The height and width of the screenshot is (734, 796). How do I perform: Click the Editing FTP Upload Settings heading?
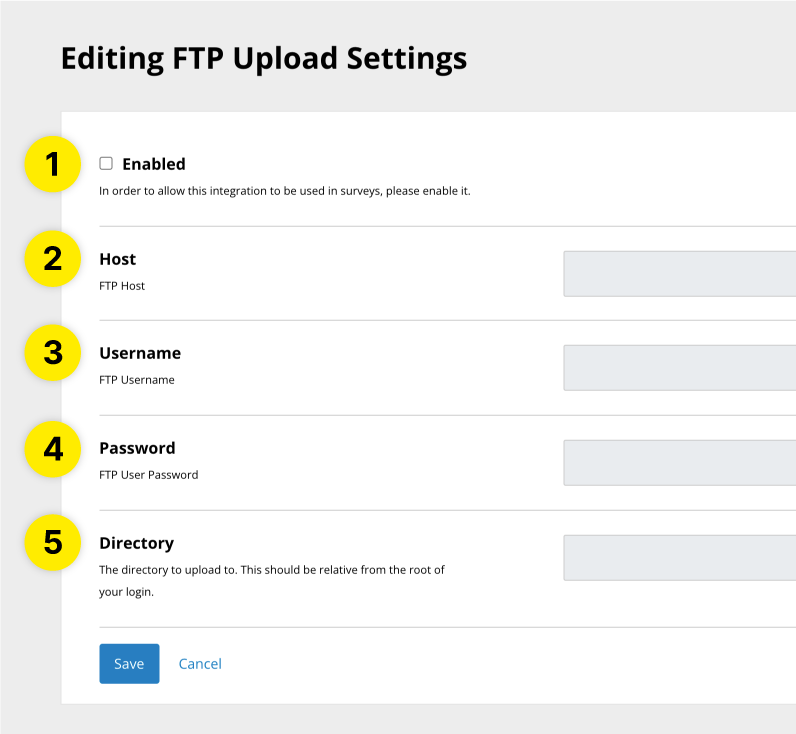click(264, 58)
